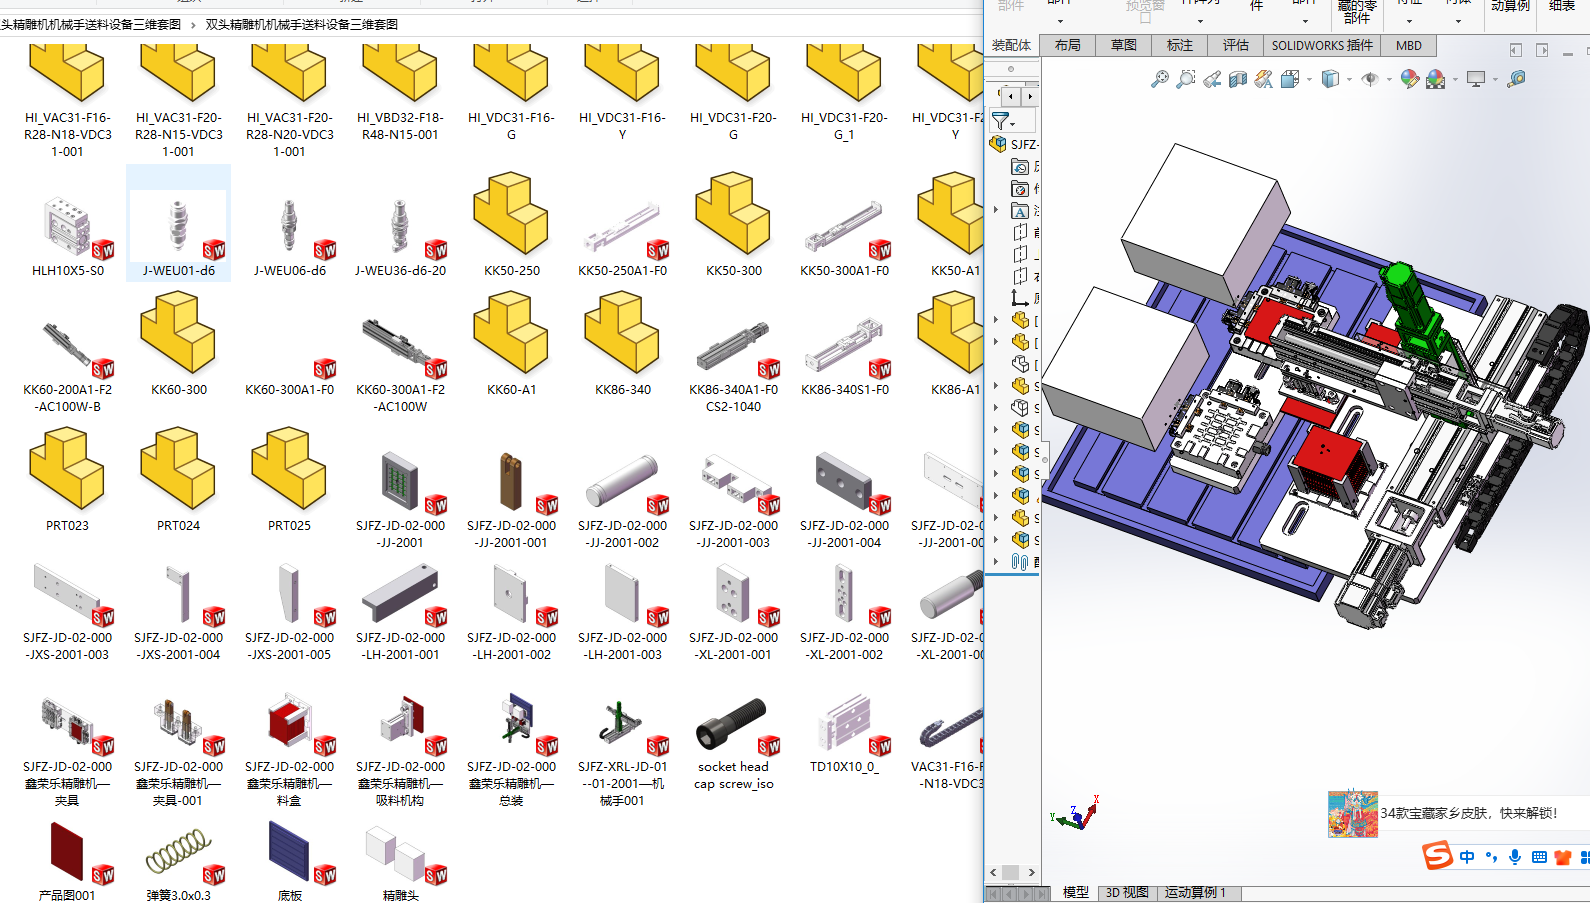Viewport: 1590px width, 903px height.
Task: Click the origin icon in the feature tree
Action: (x=1020, y=298)
